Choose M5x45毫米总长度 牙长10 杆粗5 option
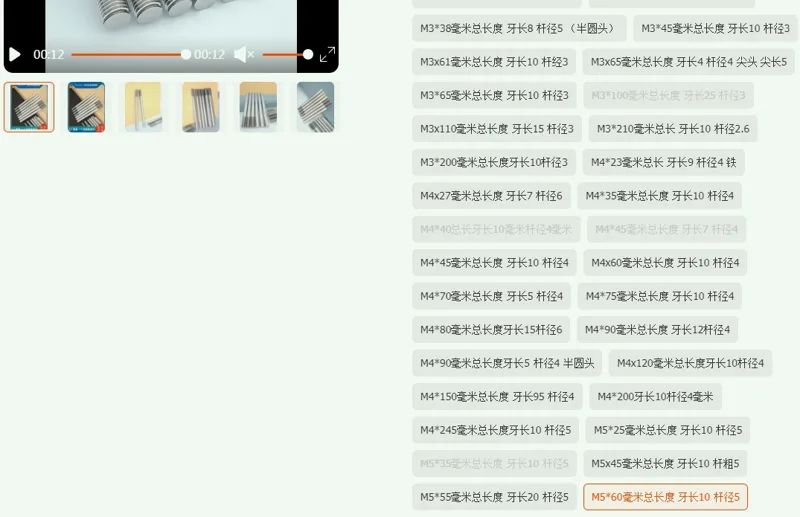This screenshot has height=517, width=800. coord(665,463)
